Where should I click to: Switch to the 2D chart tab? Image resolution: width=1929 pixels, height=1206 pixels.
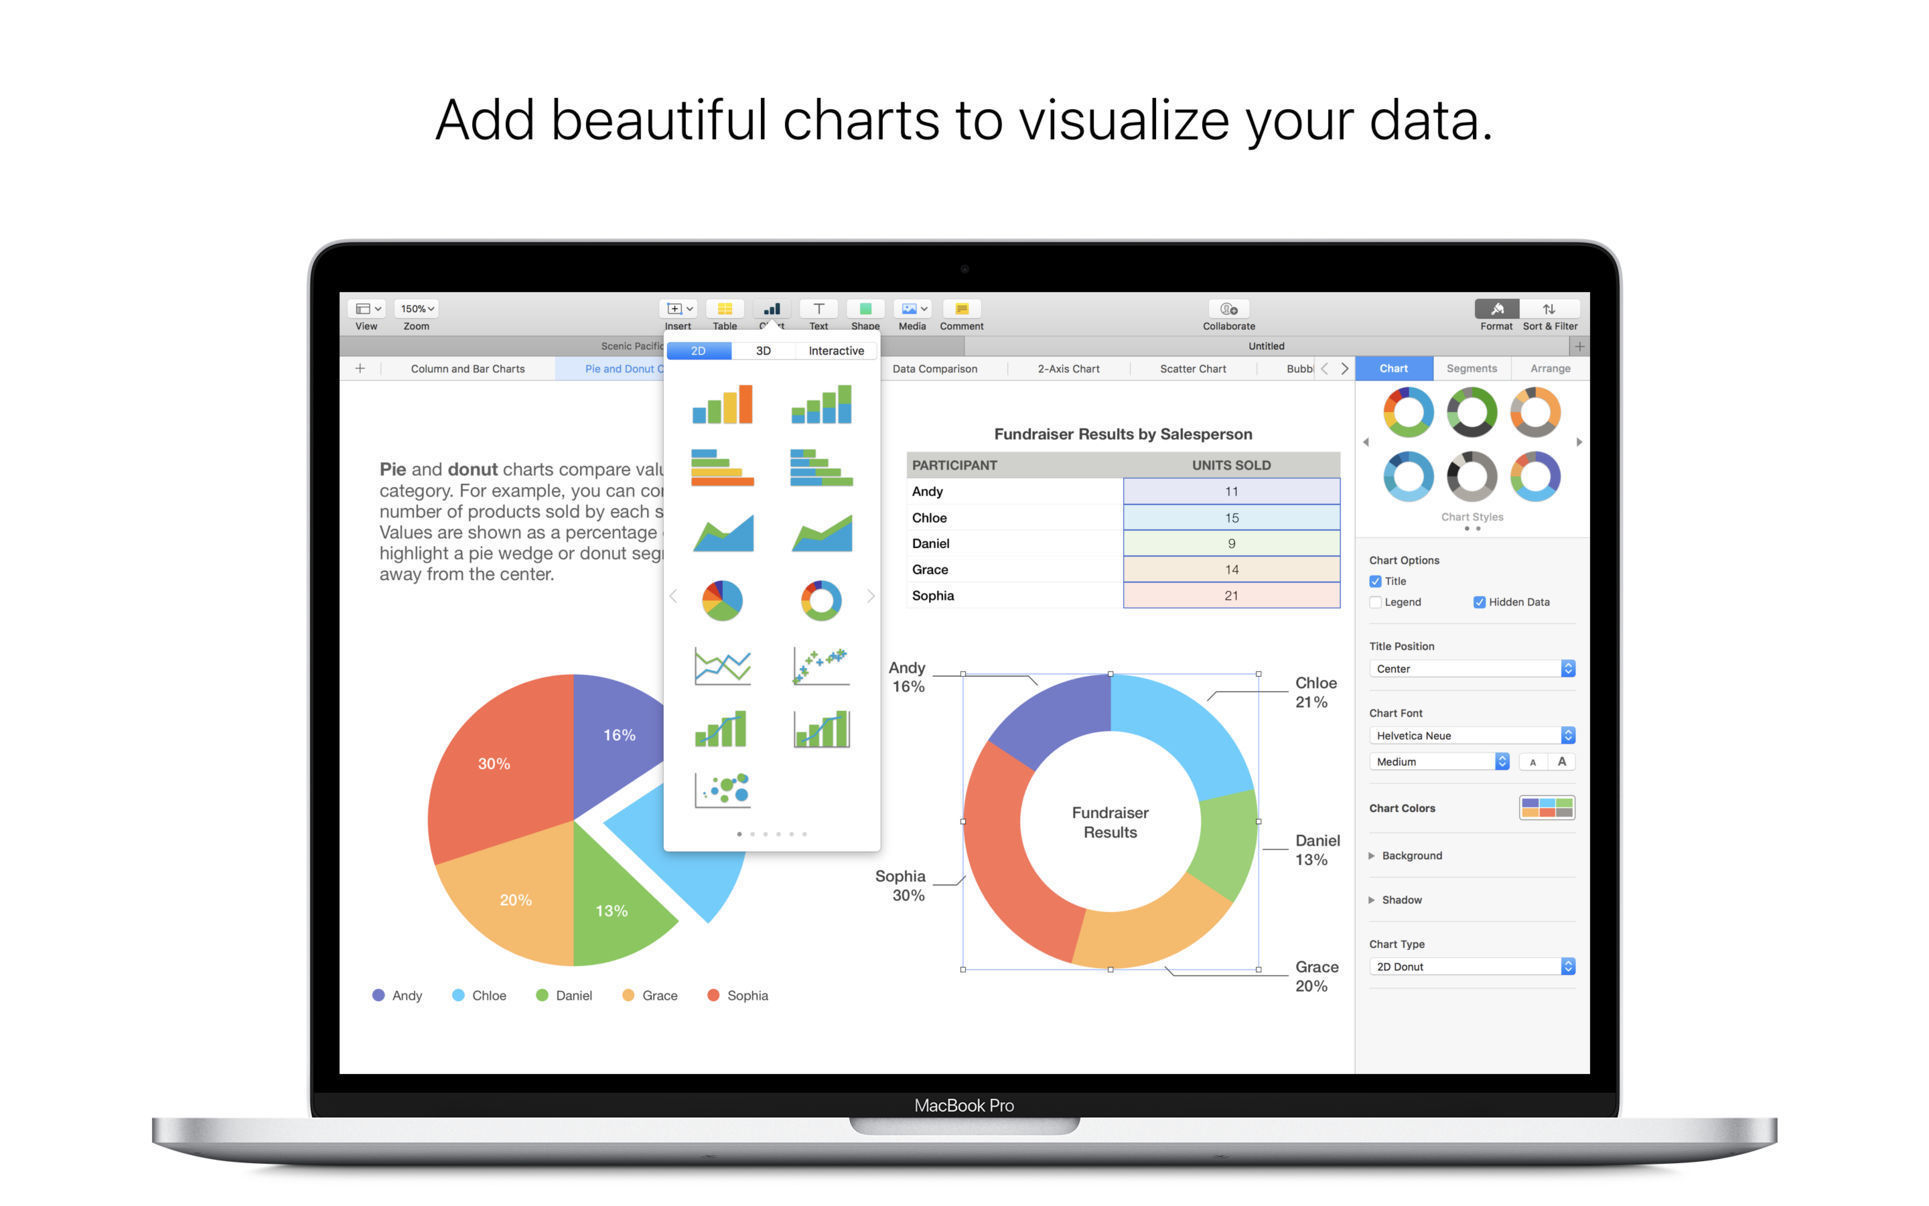pyautogui.click(x=701, y=350)
